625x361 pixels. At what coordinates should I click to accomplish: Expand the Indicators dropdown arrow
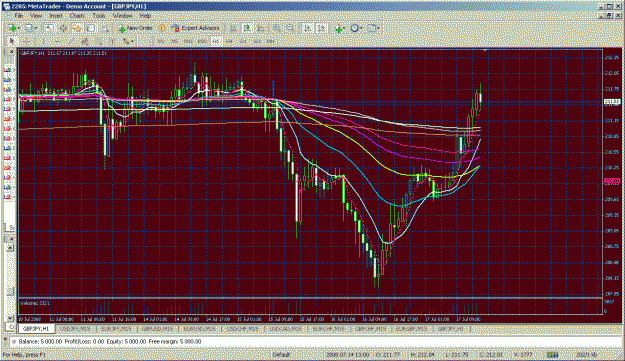[344, 28]
